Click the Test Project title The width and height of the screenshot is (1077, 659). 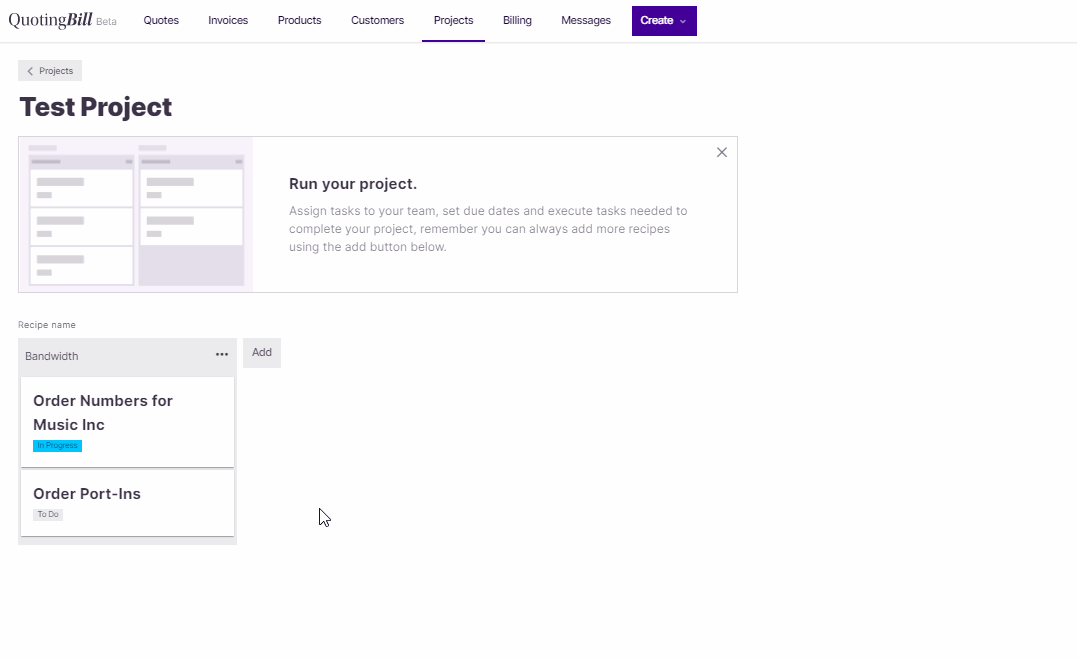pos(95,107)
